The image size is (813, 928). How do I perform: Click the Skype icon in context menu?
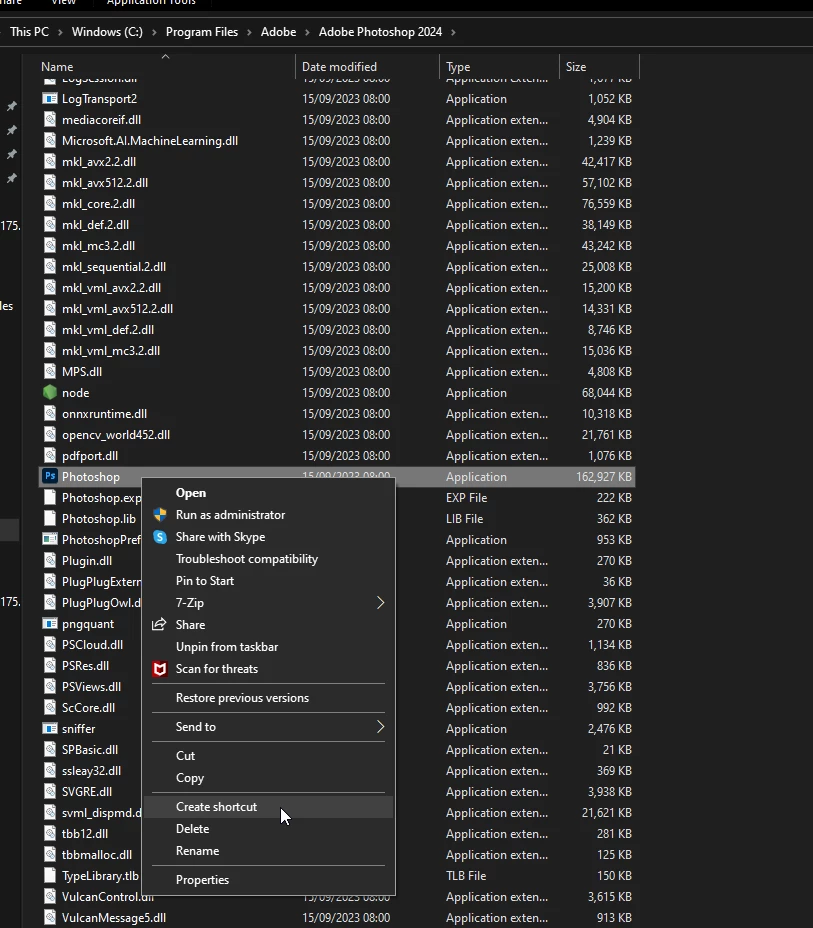point(160,537)
